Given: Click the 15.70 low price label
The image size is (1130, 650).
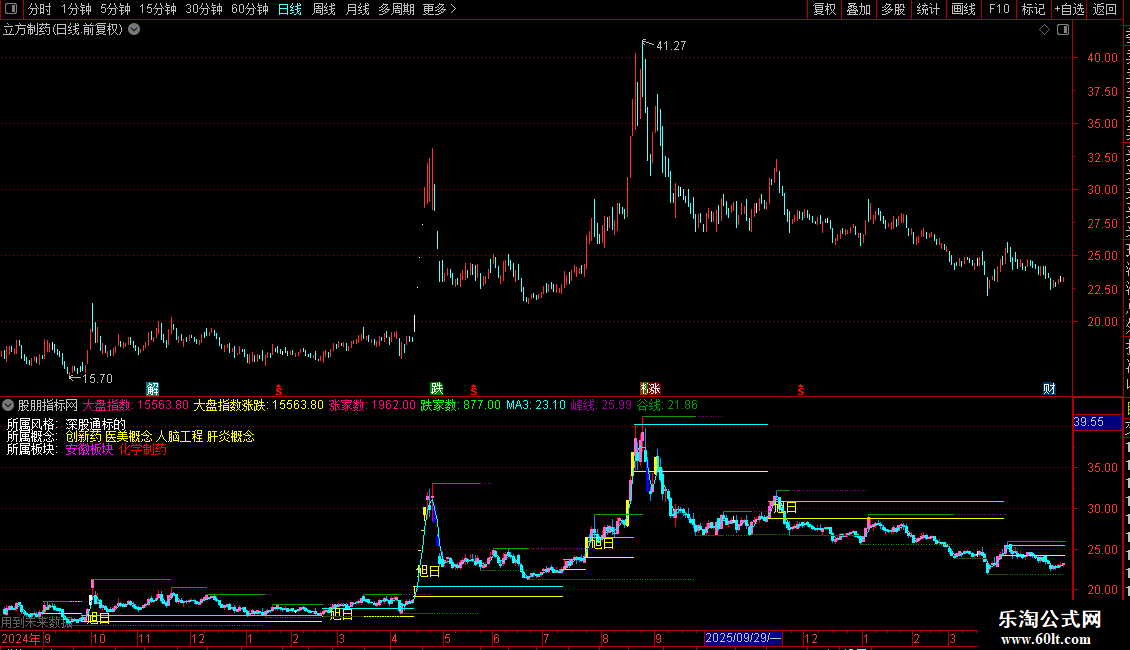Looking at the screenshot, I should click(97, 378).
